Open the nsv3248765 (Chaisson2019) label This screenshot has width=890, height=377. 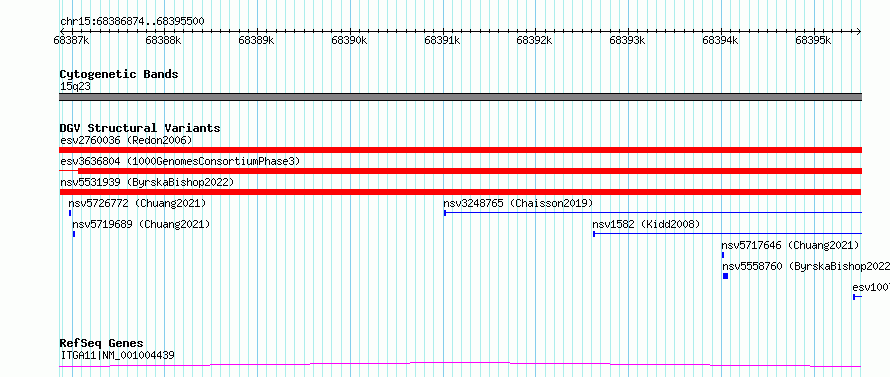pyautogui.click(x=518, y=203)
